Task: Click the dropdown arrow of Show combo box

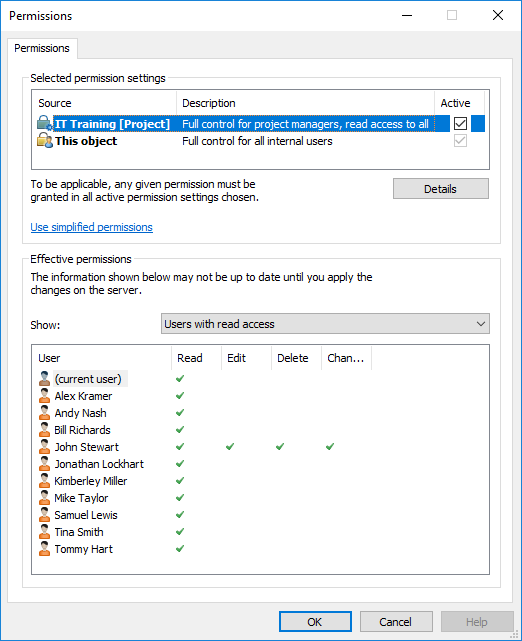Action: pos(481,324)
